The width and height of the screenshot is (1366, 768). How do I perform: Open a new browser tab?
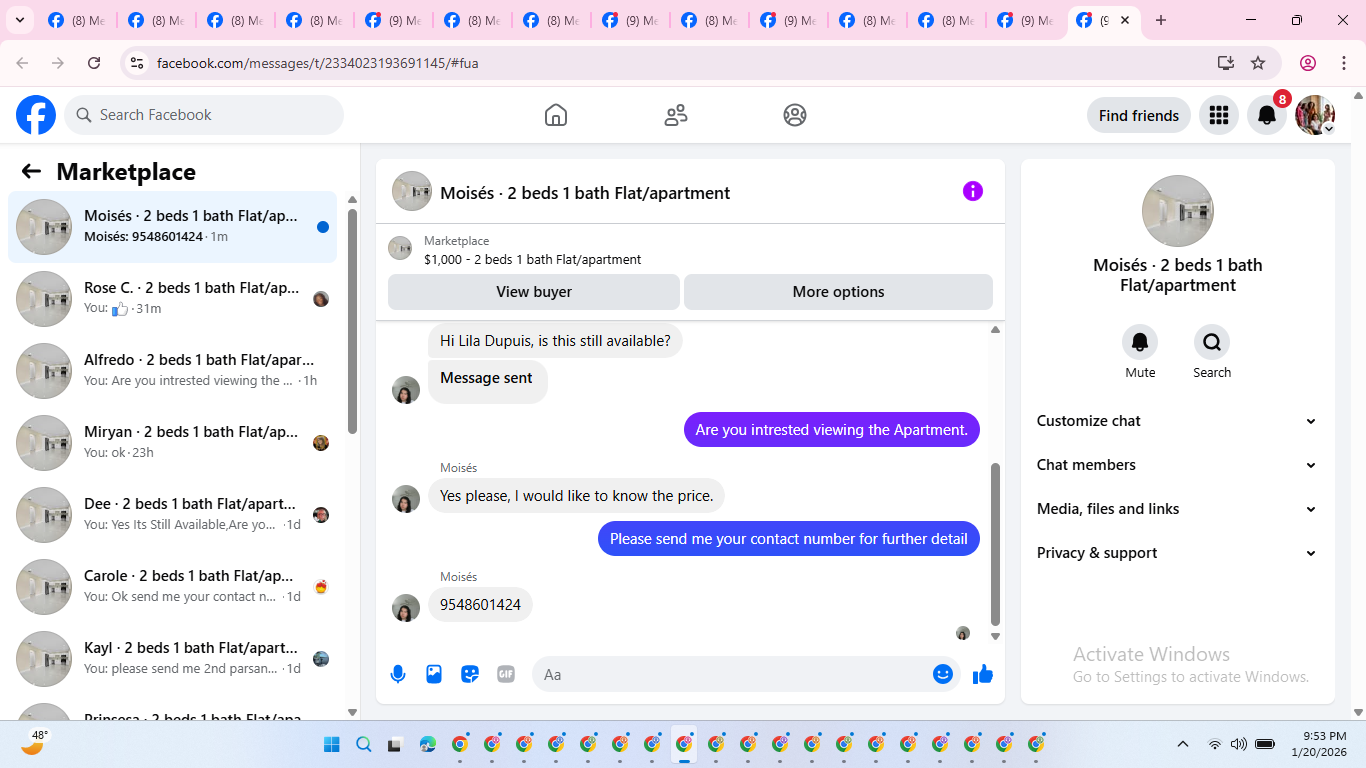pyautogui.click(x=1161, y=20)
